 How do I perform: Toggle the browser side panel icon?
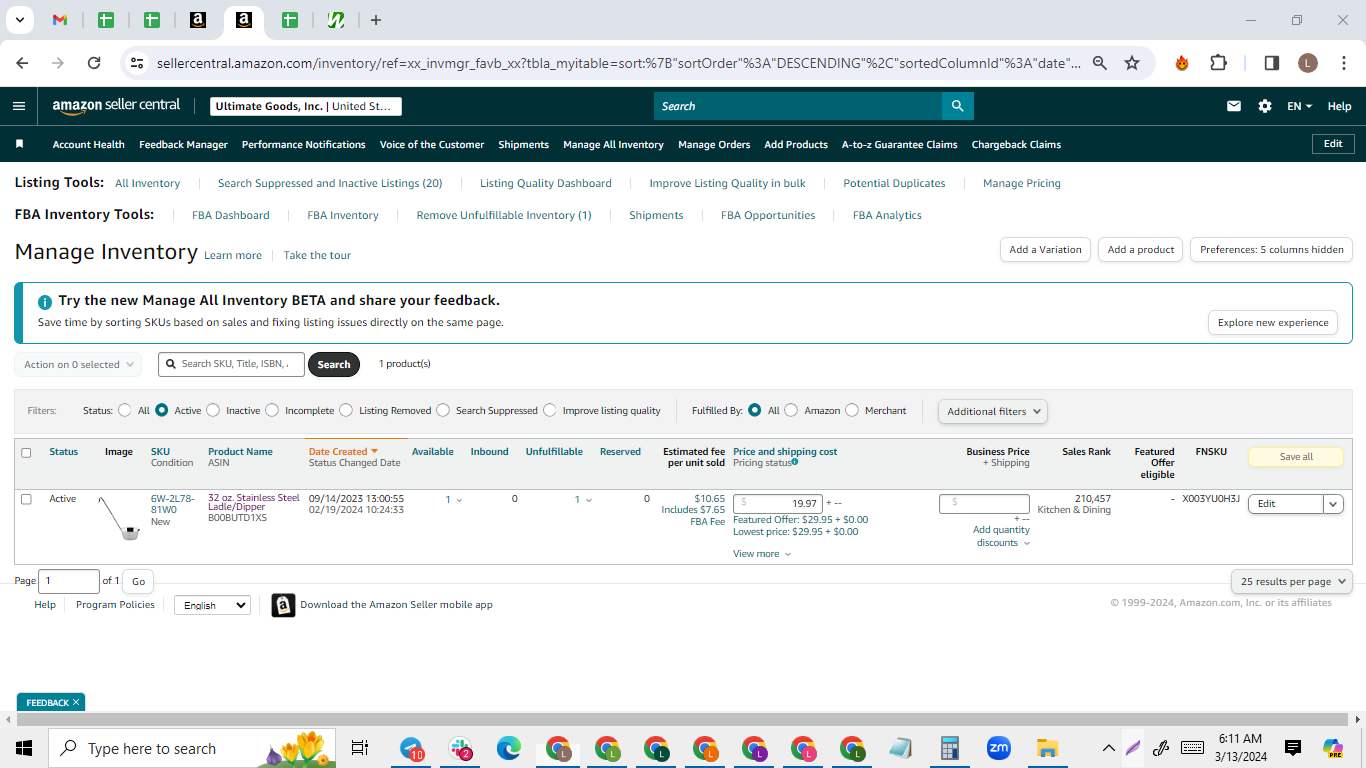1272,63
